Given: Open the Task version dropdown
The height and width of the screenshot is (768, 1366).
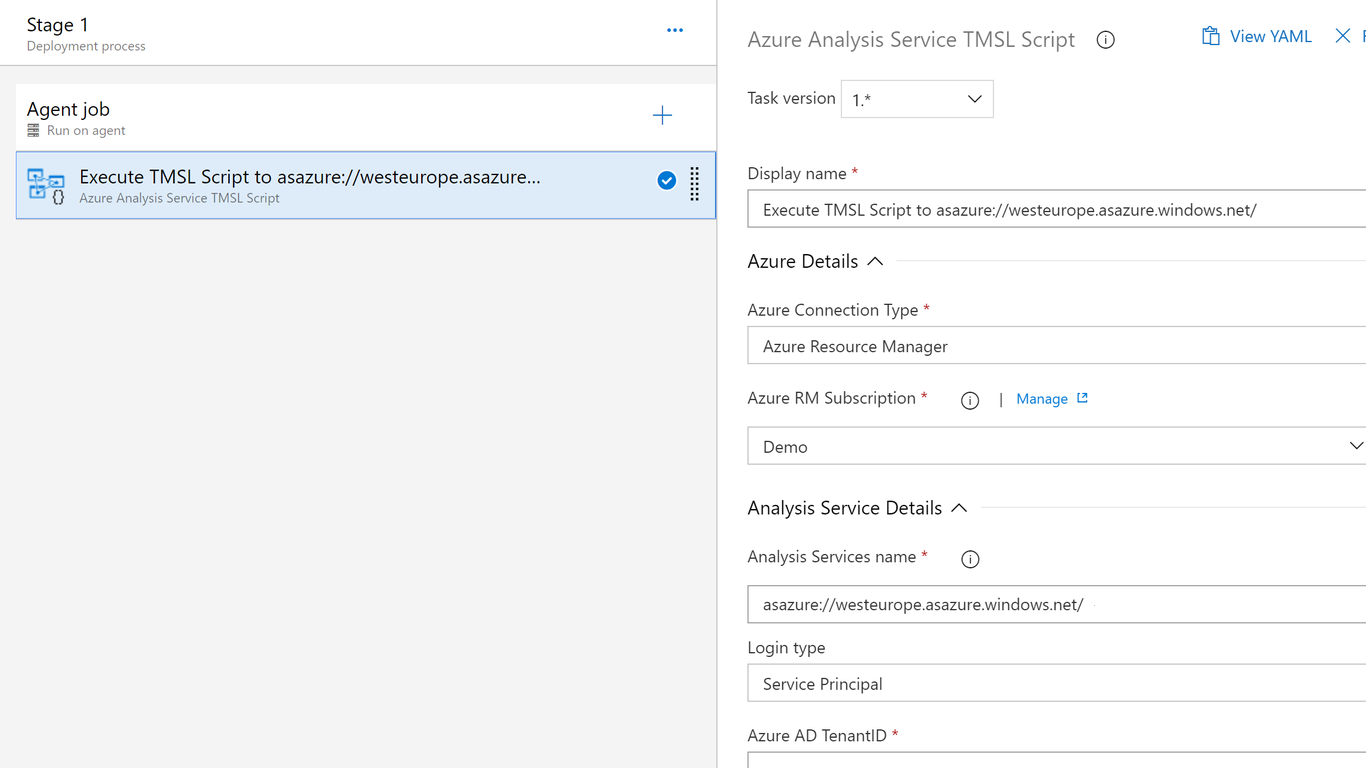Looking at the screenshot, I should coord(917,99).
